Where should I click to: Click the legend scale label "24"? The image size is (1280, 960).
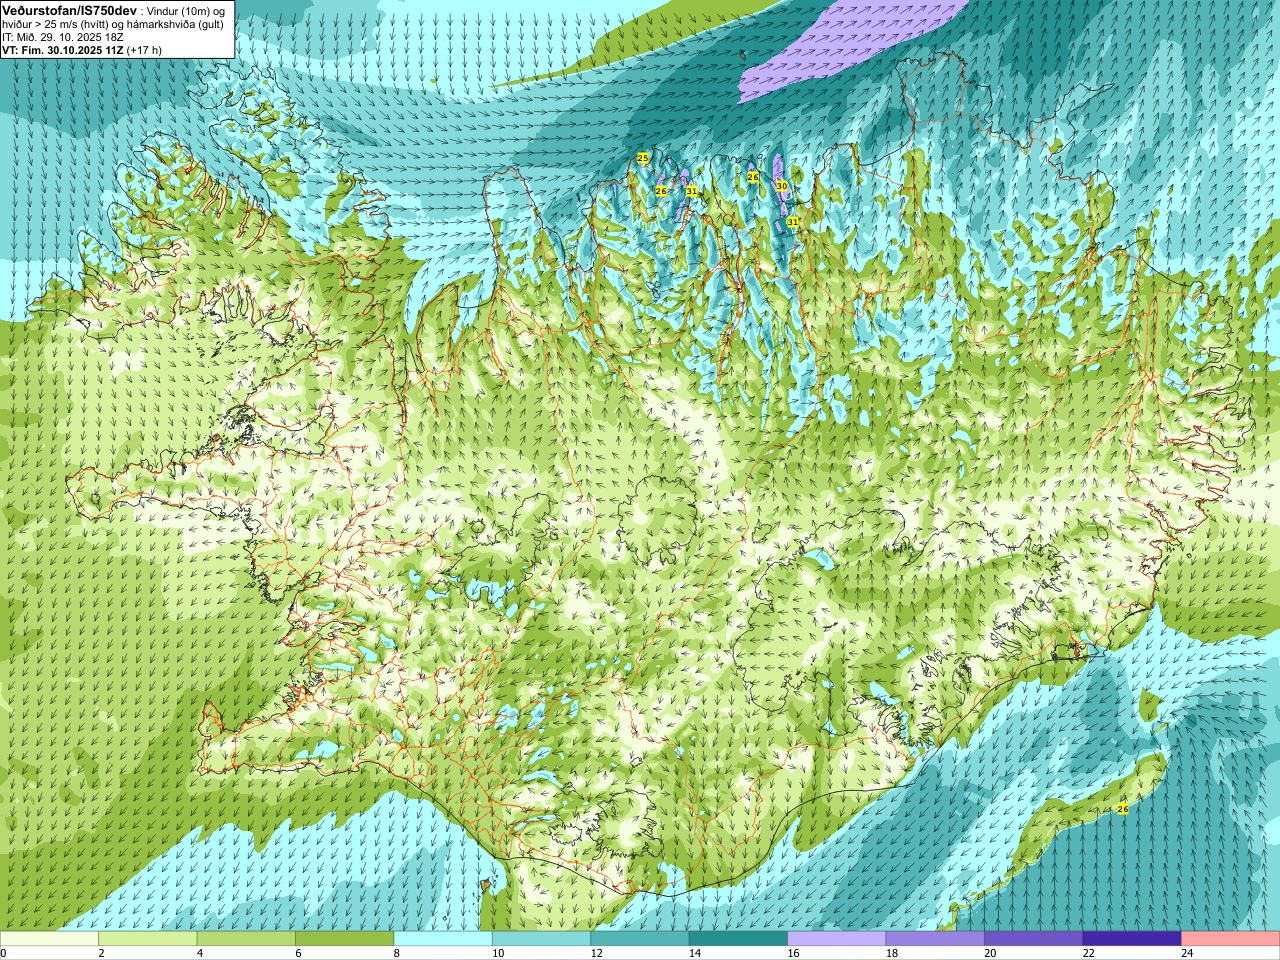click(1187, 953)
